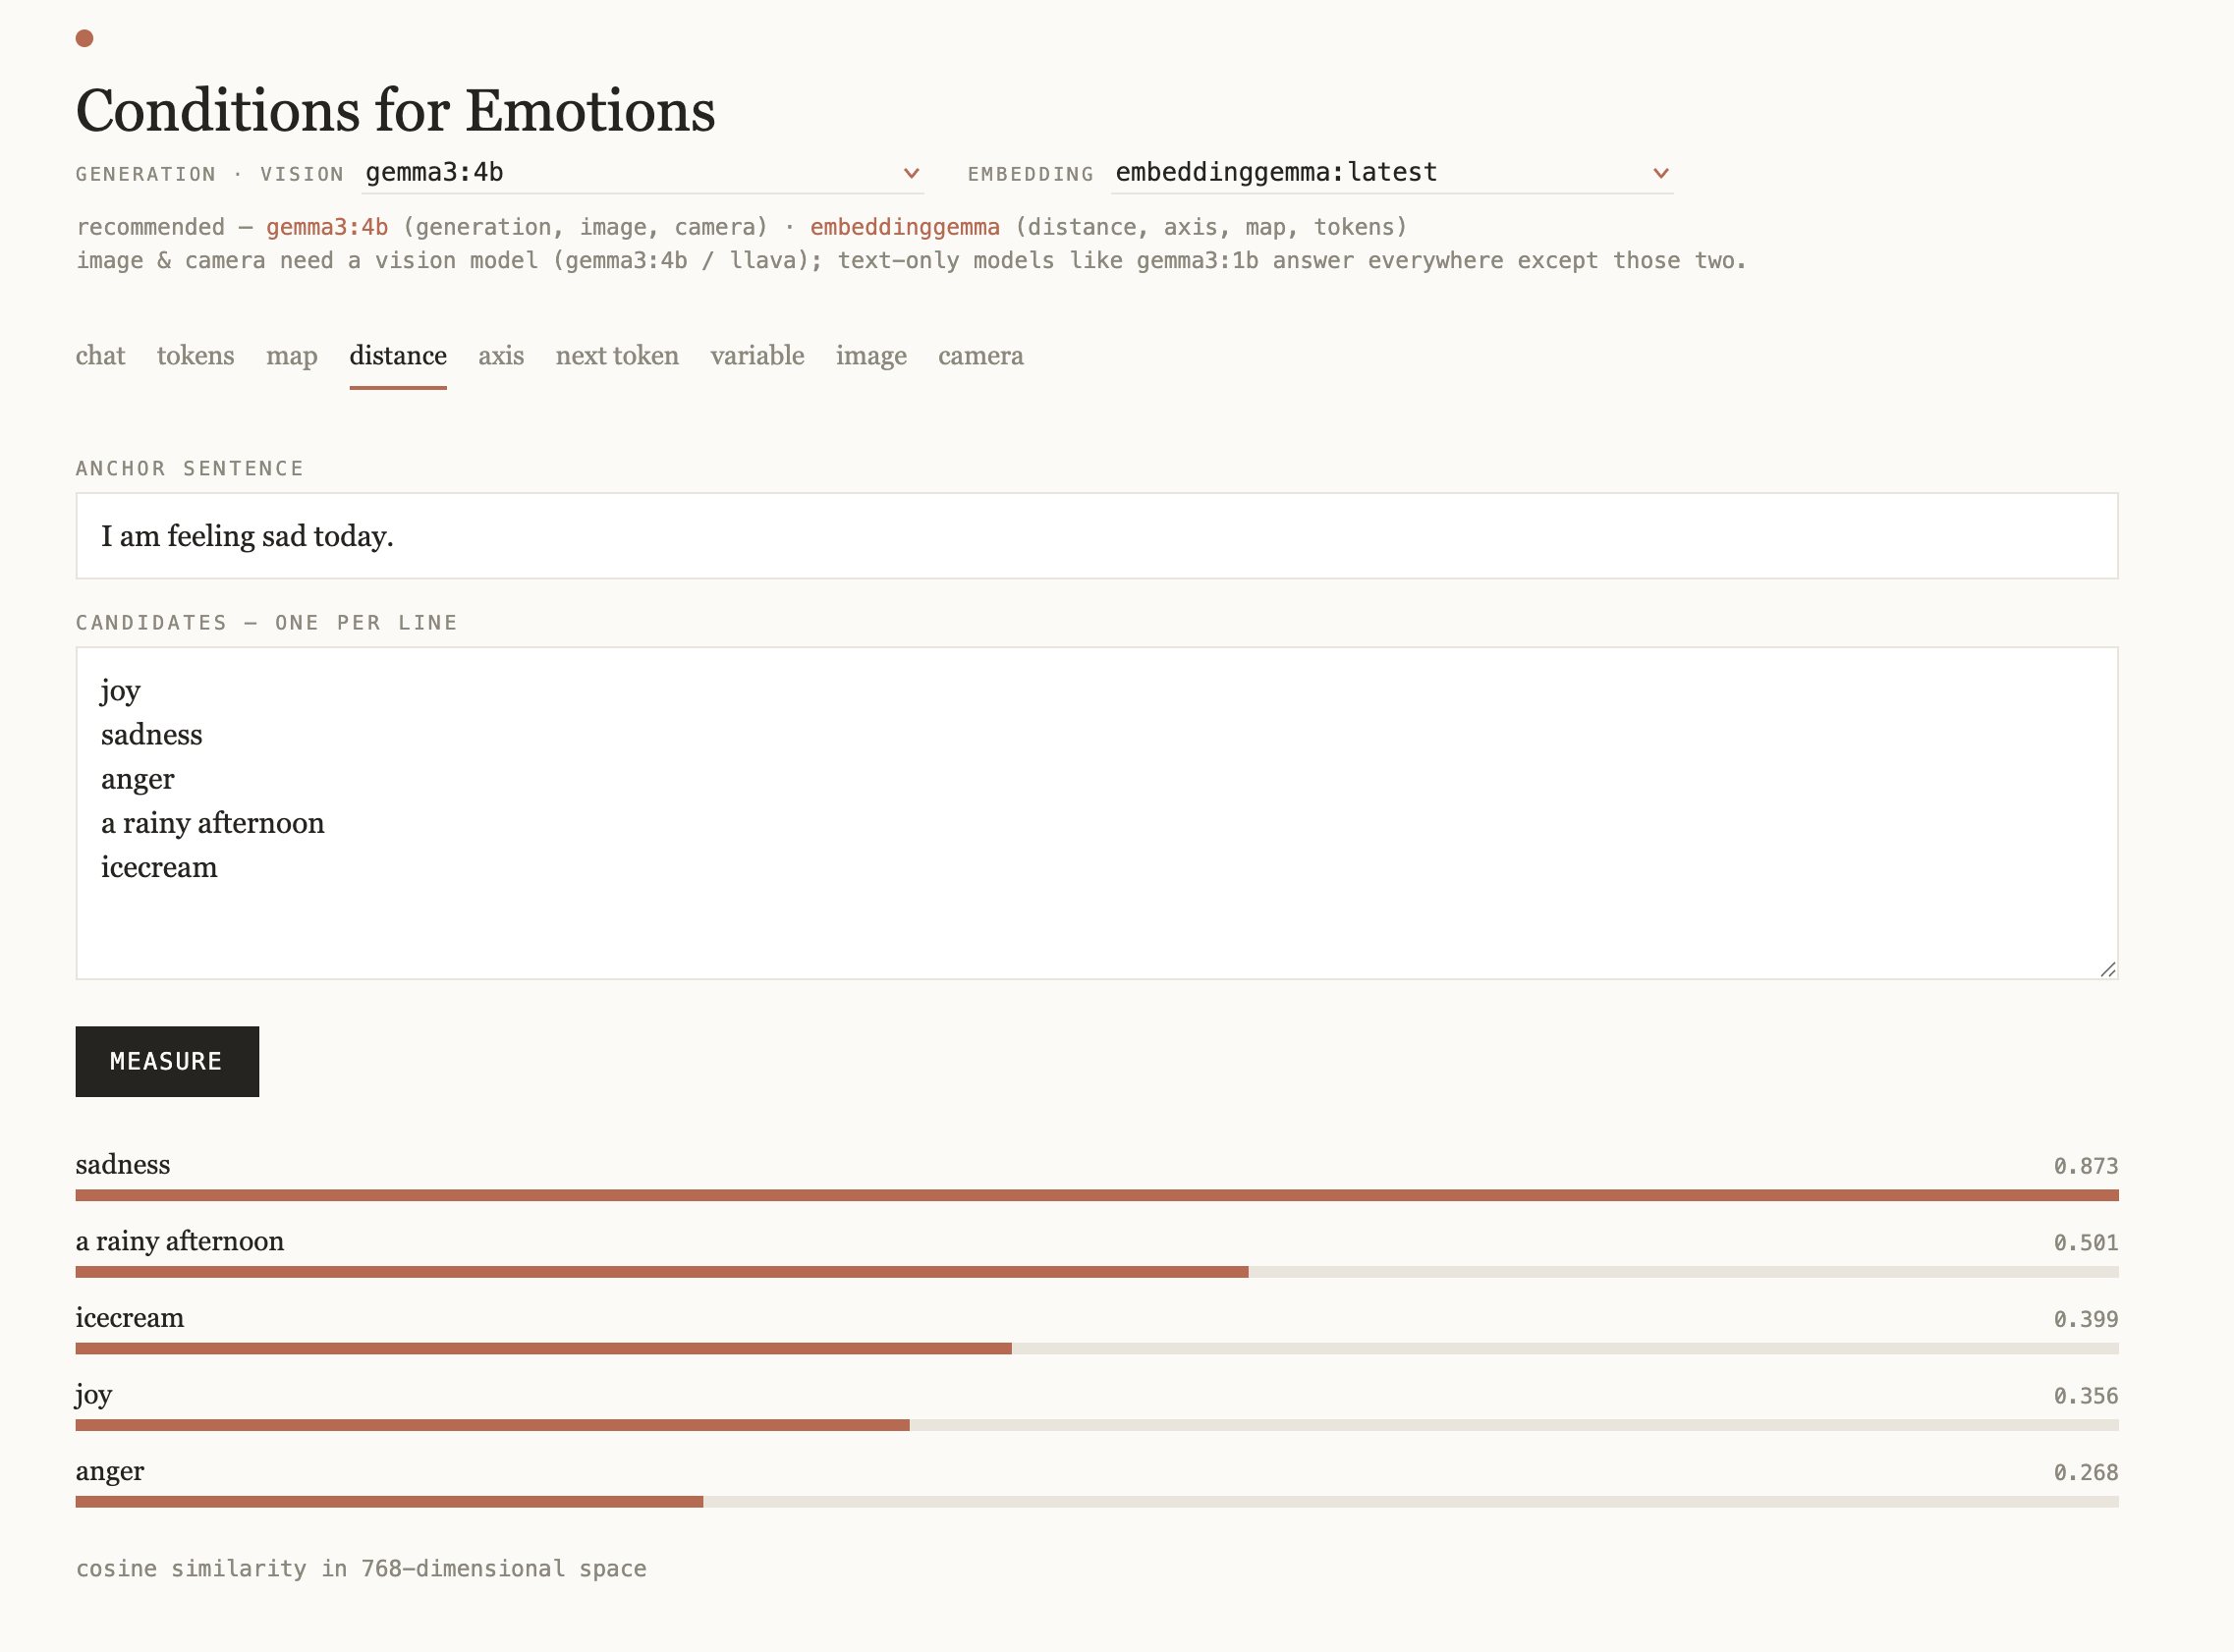2234x1652 pixels.
Task: Click the 'a rainy afternoon' result label
Action: [x=180, y=1242]
